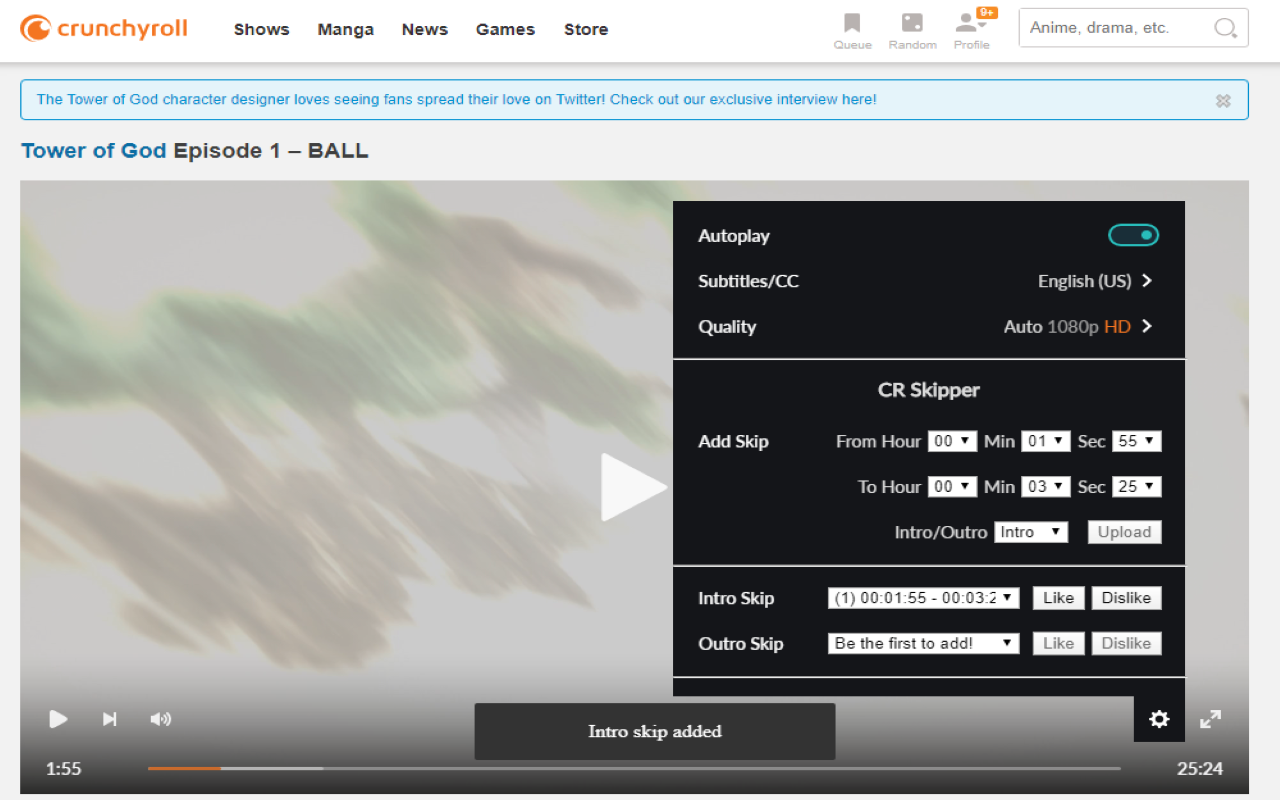Image resolution: width=1280 pixels, height=800 pixels.
Task: Click the 1:55 current time
Action: pyautogui.click(x=63, y=768)
